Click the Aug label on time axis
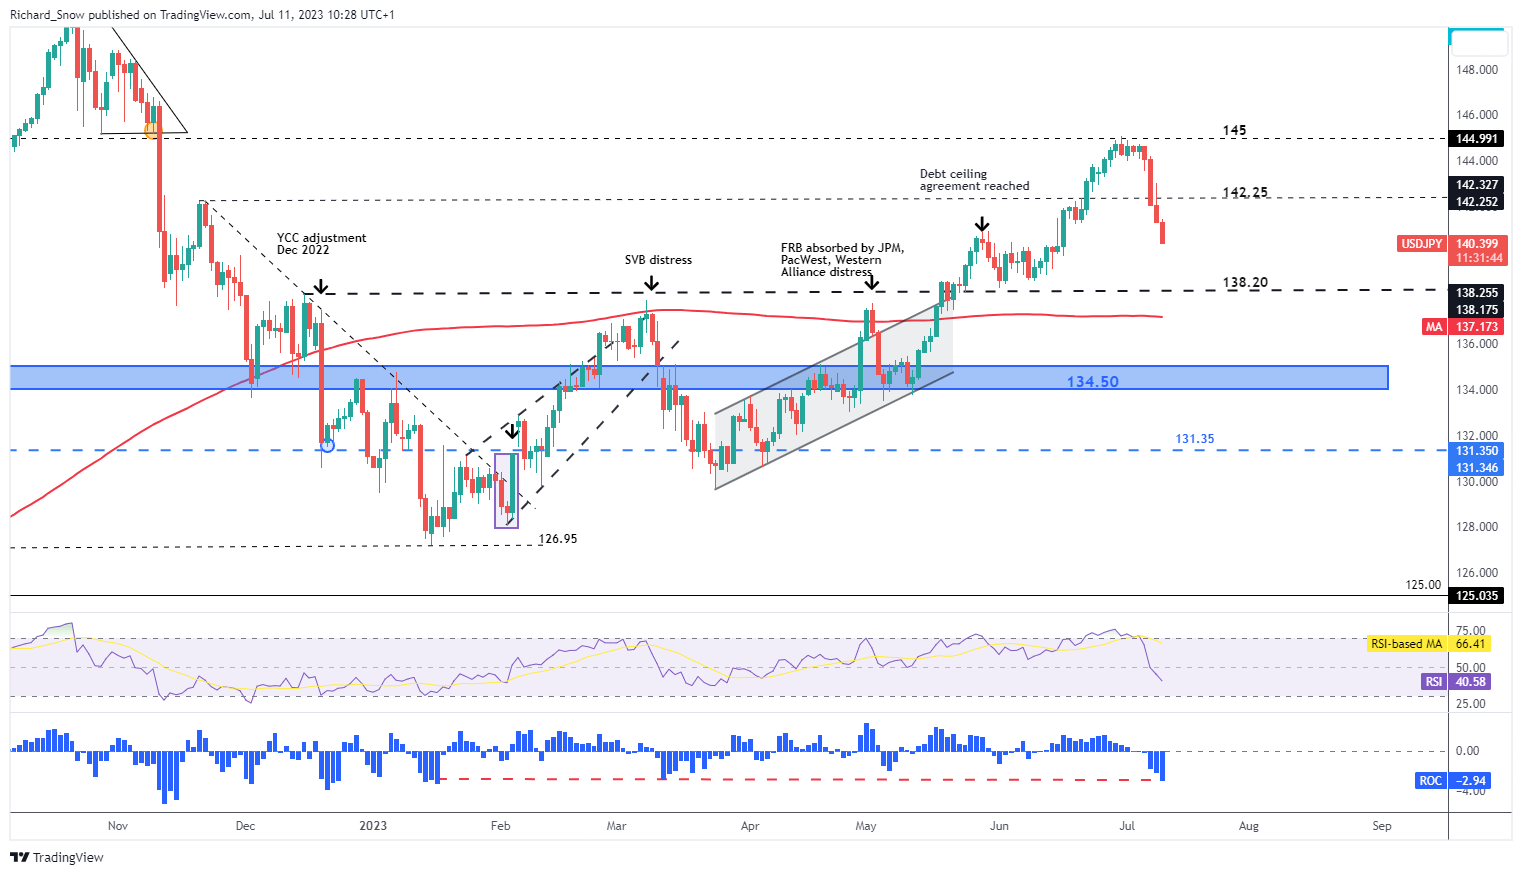The image size is (1522, 875). pyautogui.click(x=1249, y=826)
